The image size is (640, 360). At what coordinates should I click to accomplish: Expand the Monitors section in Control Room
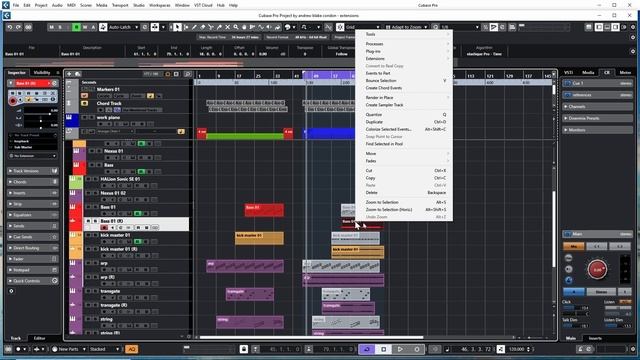tap(598, 130)
